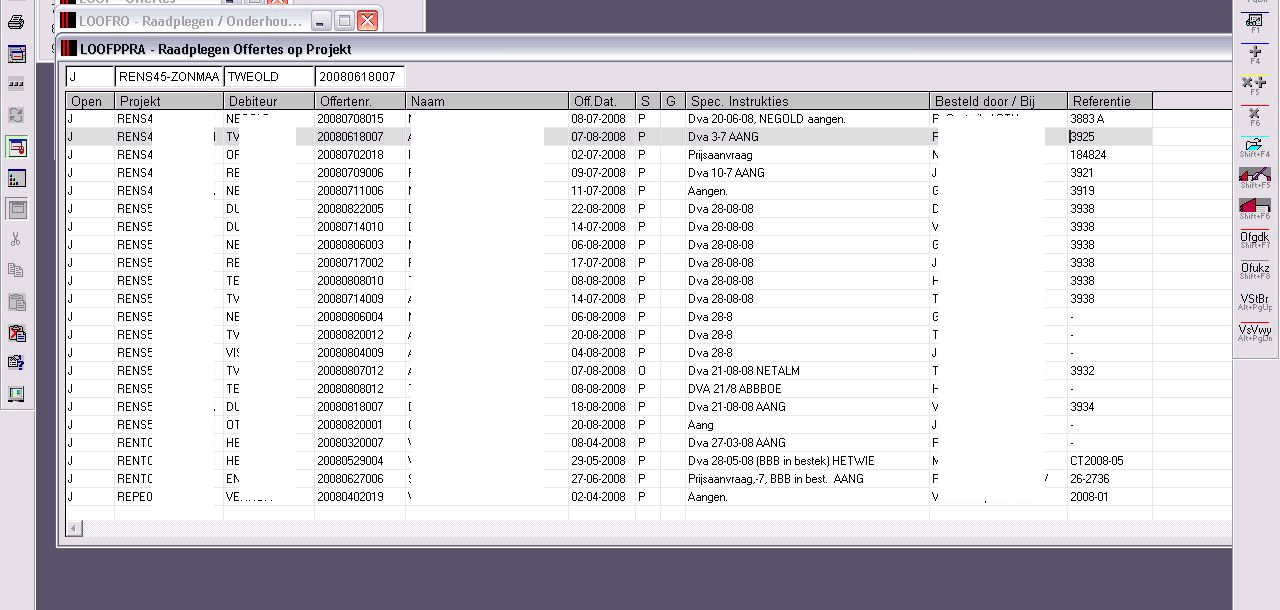Click the Ofgdk Shift+F7 button
This screenshot has height=610, width=1280.
1255,240
